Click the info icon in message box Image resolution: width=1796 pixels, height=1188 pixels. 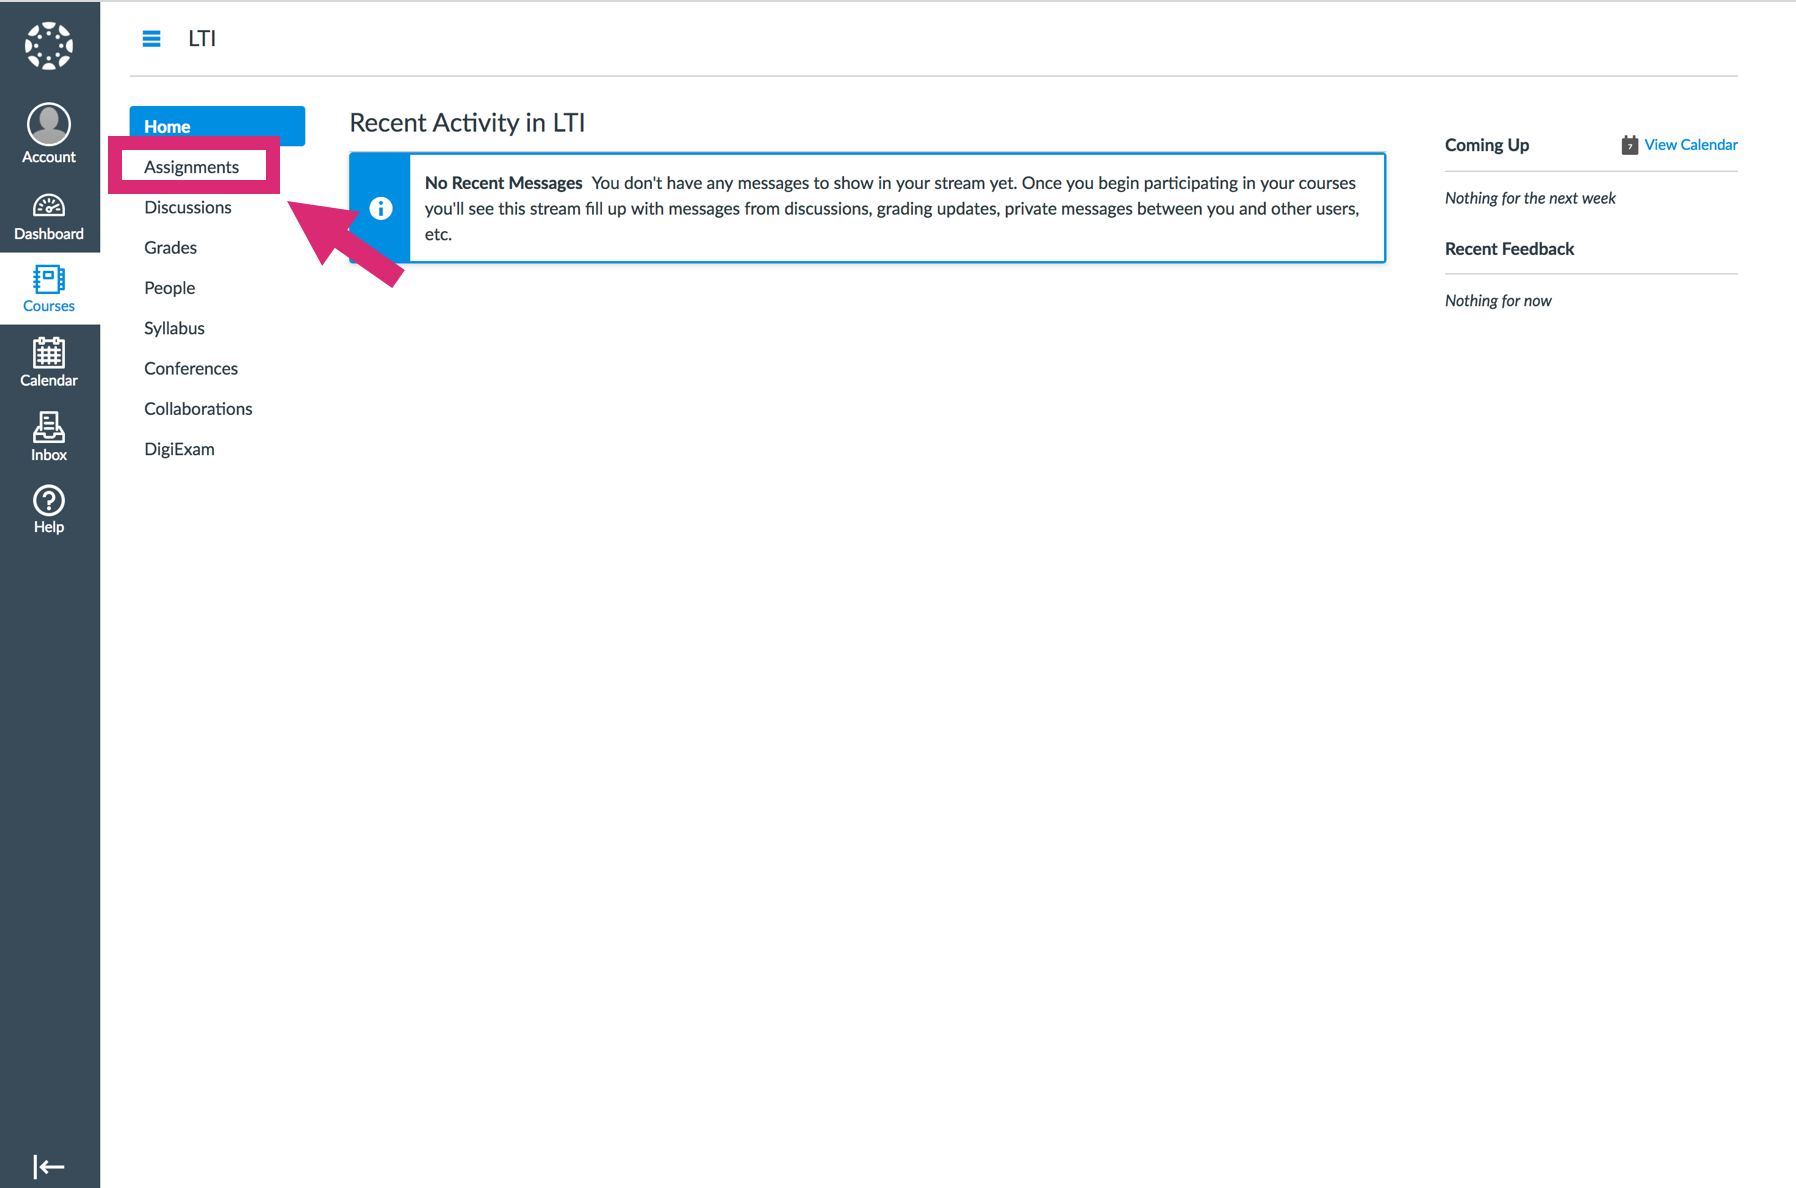pos(380,208)
